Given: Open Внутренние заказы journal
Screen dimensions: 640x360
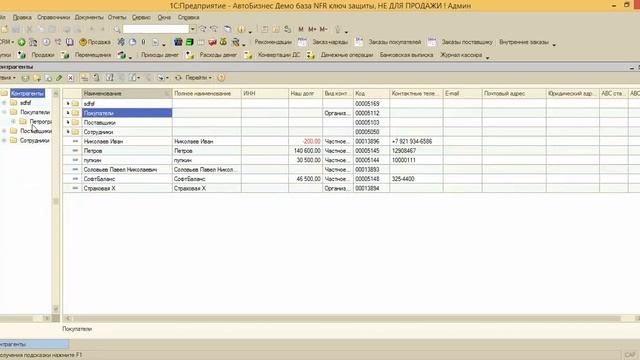Looking at the screenshot, I should click(524, 42).
